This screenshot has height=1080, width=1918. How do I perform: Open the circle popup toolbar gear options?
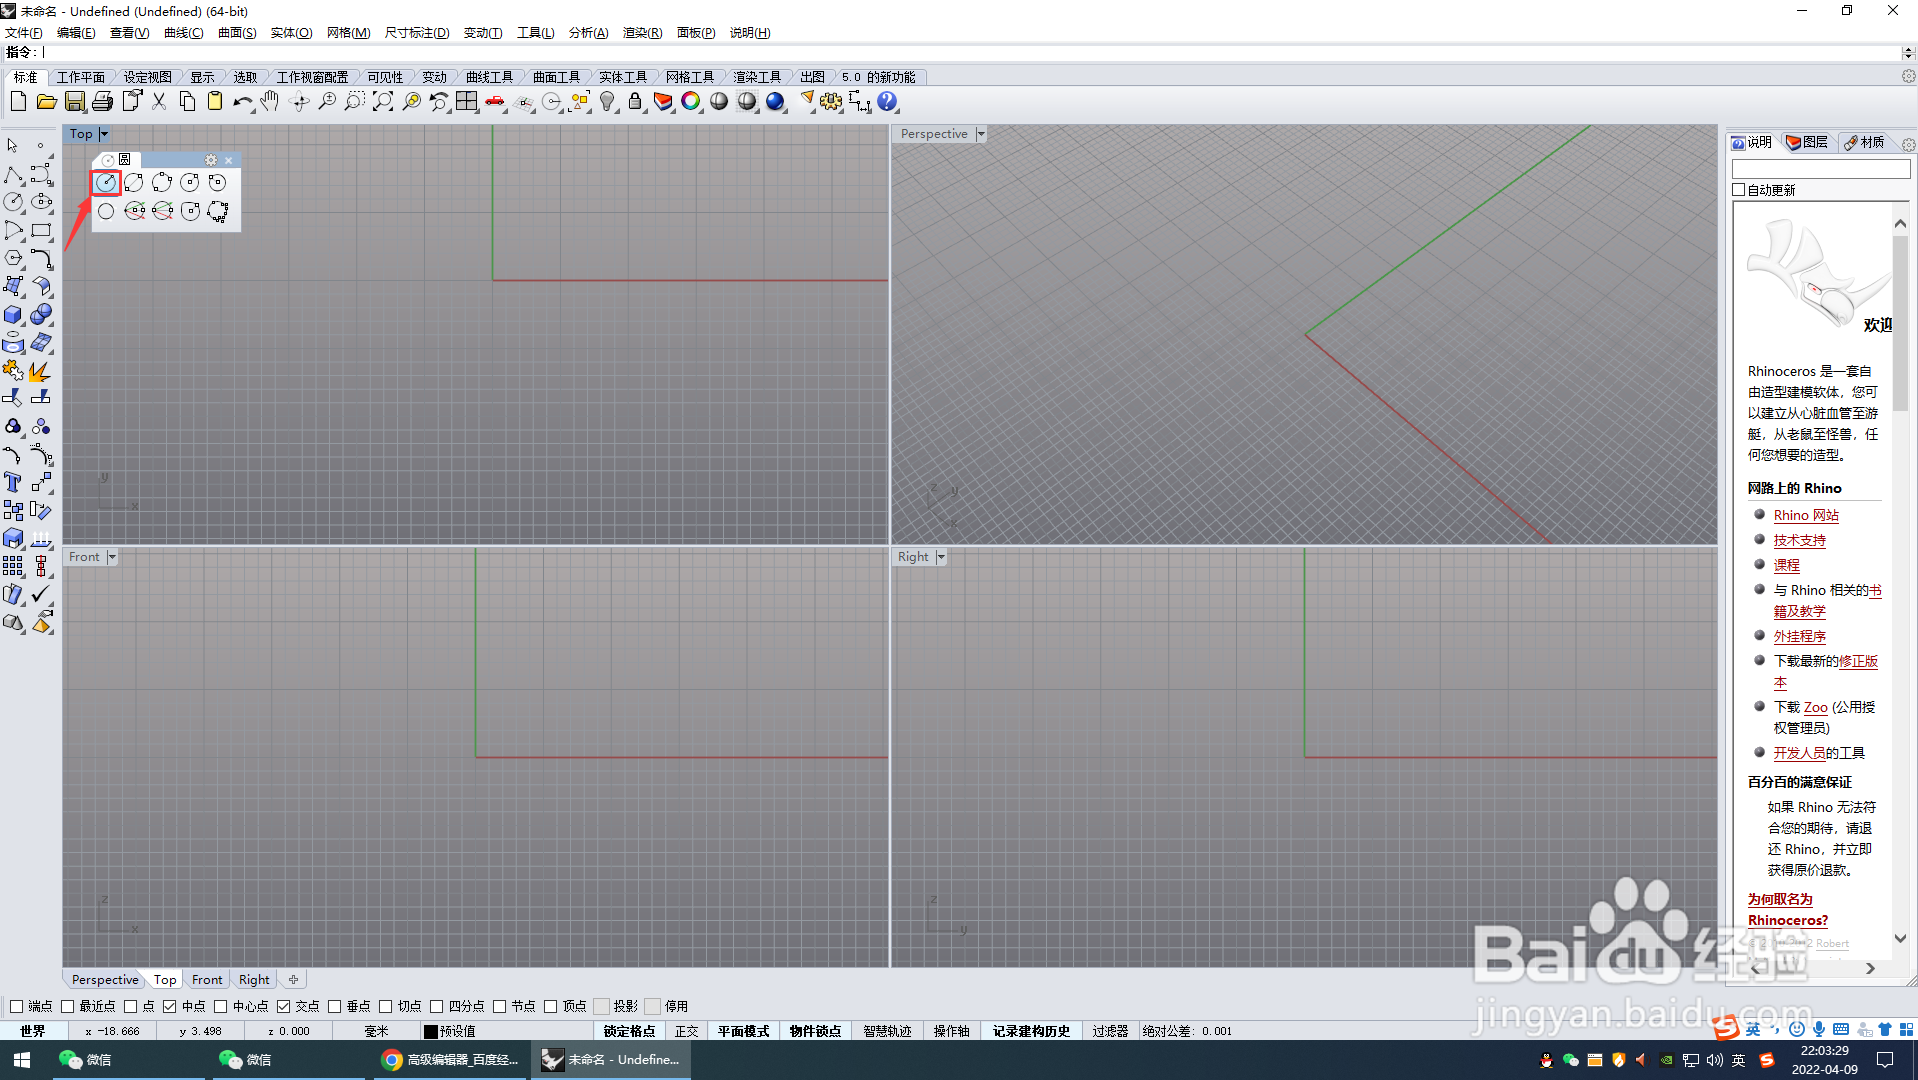[x=211, y=160]
